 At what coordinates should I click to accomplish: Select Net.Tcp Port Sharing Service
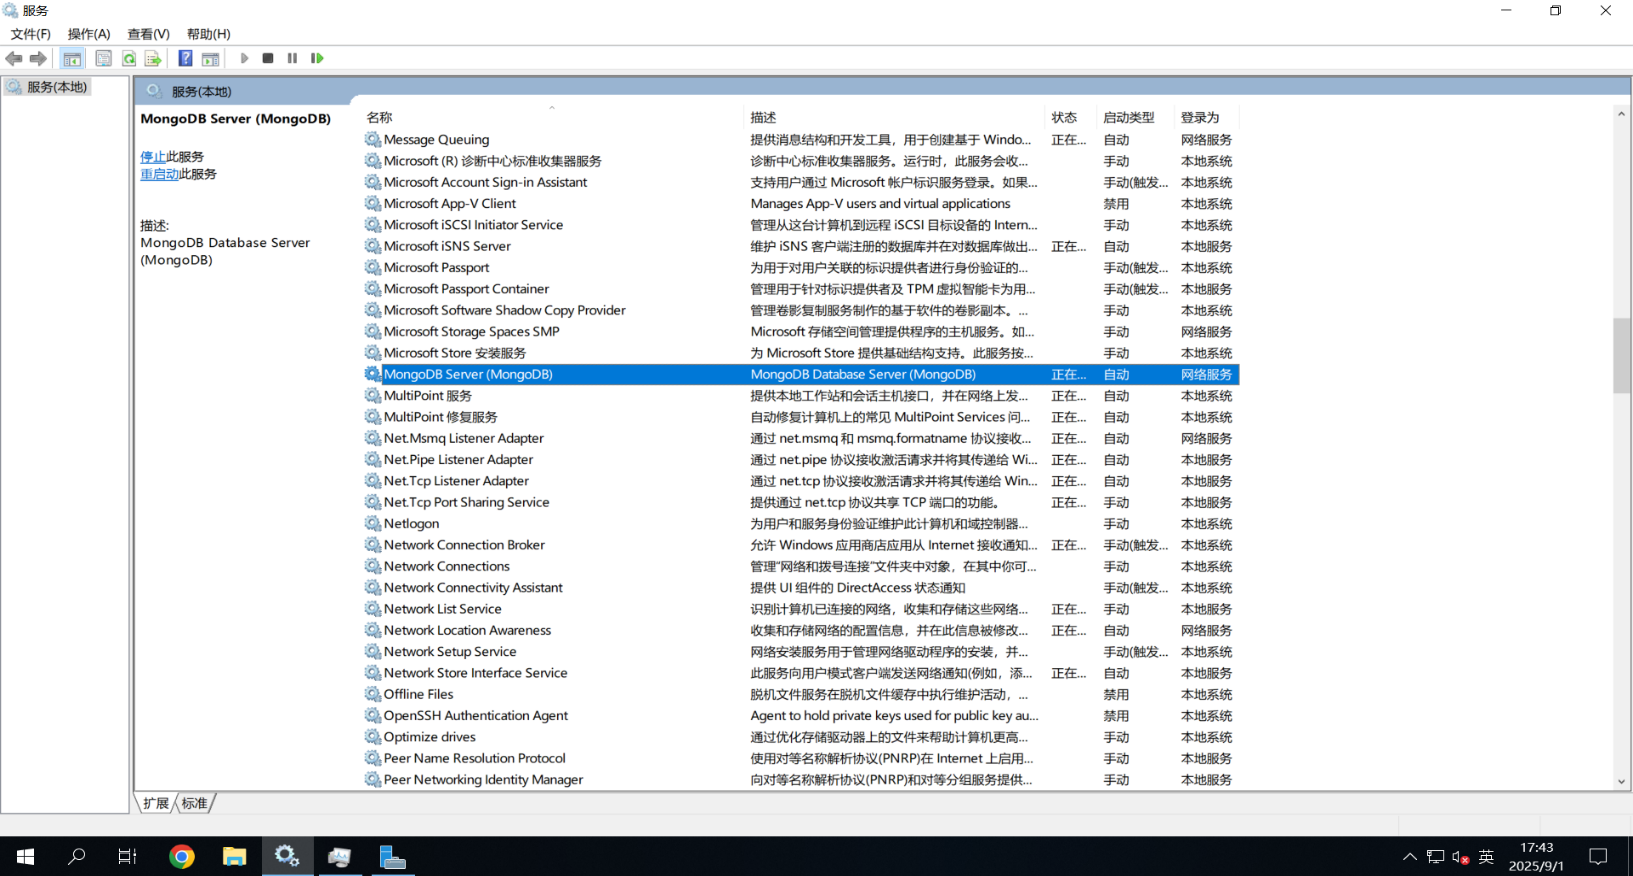pyautogui.click(x=802, y=502)
